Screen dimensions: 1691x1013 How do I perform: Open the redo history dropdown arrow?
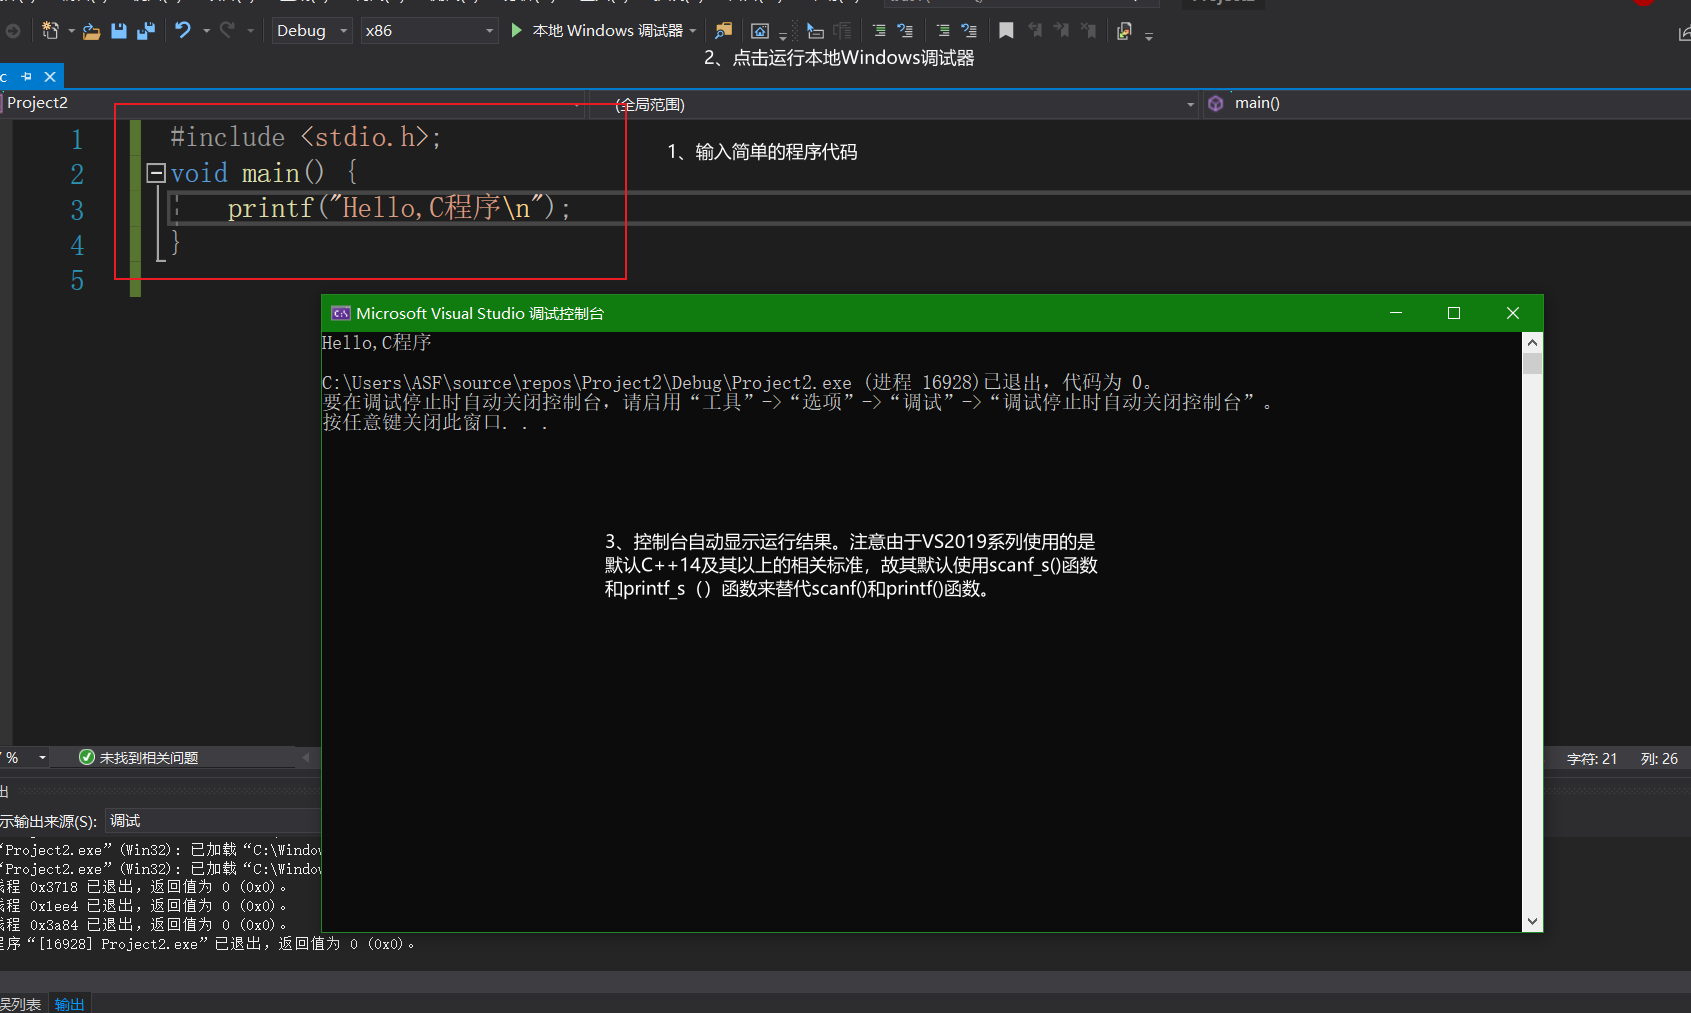250,31
